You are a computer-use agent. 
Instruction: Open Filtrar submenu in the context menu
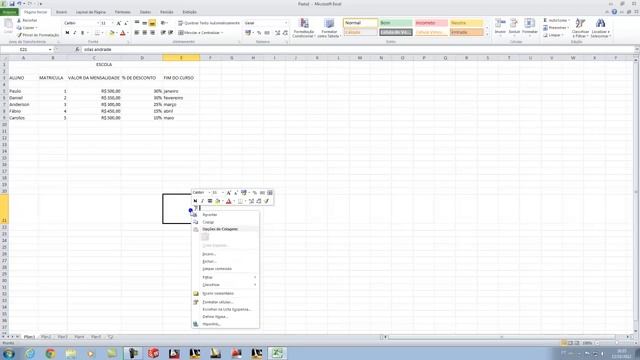click(x=225, y=277)
